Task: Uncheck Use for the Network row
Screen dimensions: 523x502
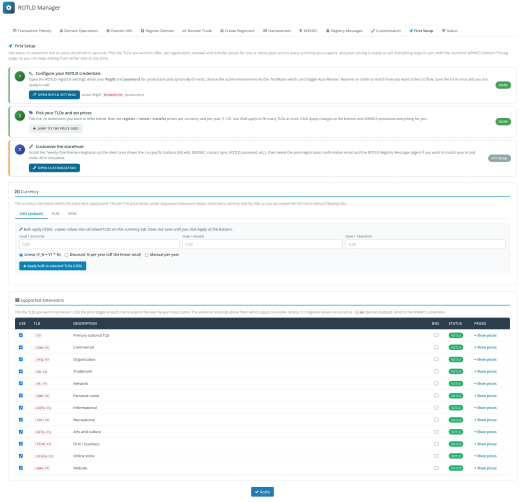Action: 21,383
